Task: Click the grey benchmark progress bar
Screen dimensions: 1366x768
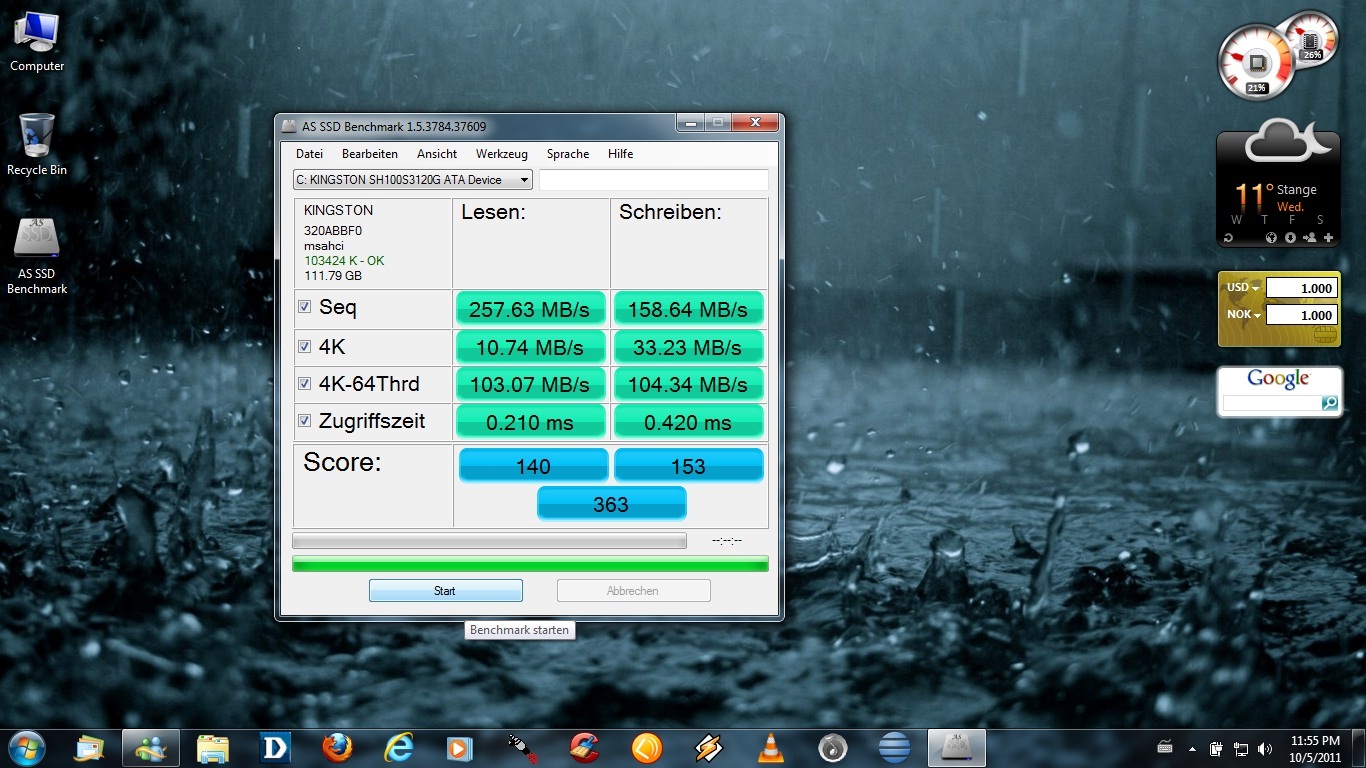Action: coord(489,541)
